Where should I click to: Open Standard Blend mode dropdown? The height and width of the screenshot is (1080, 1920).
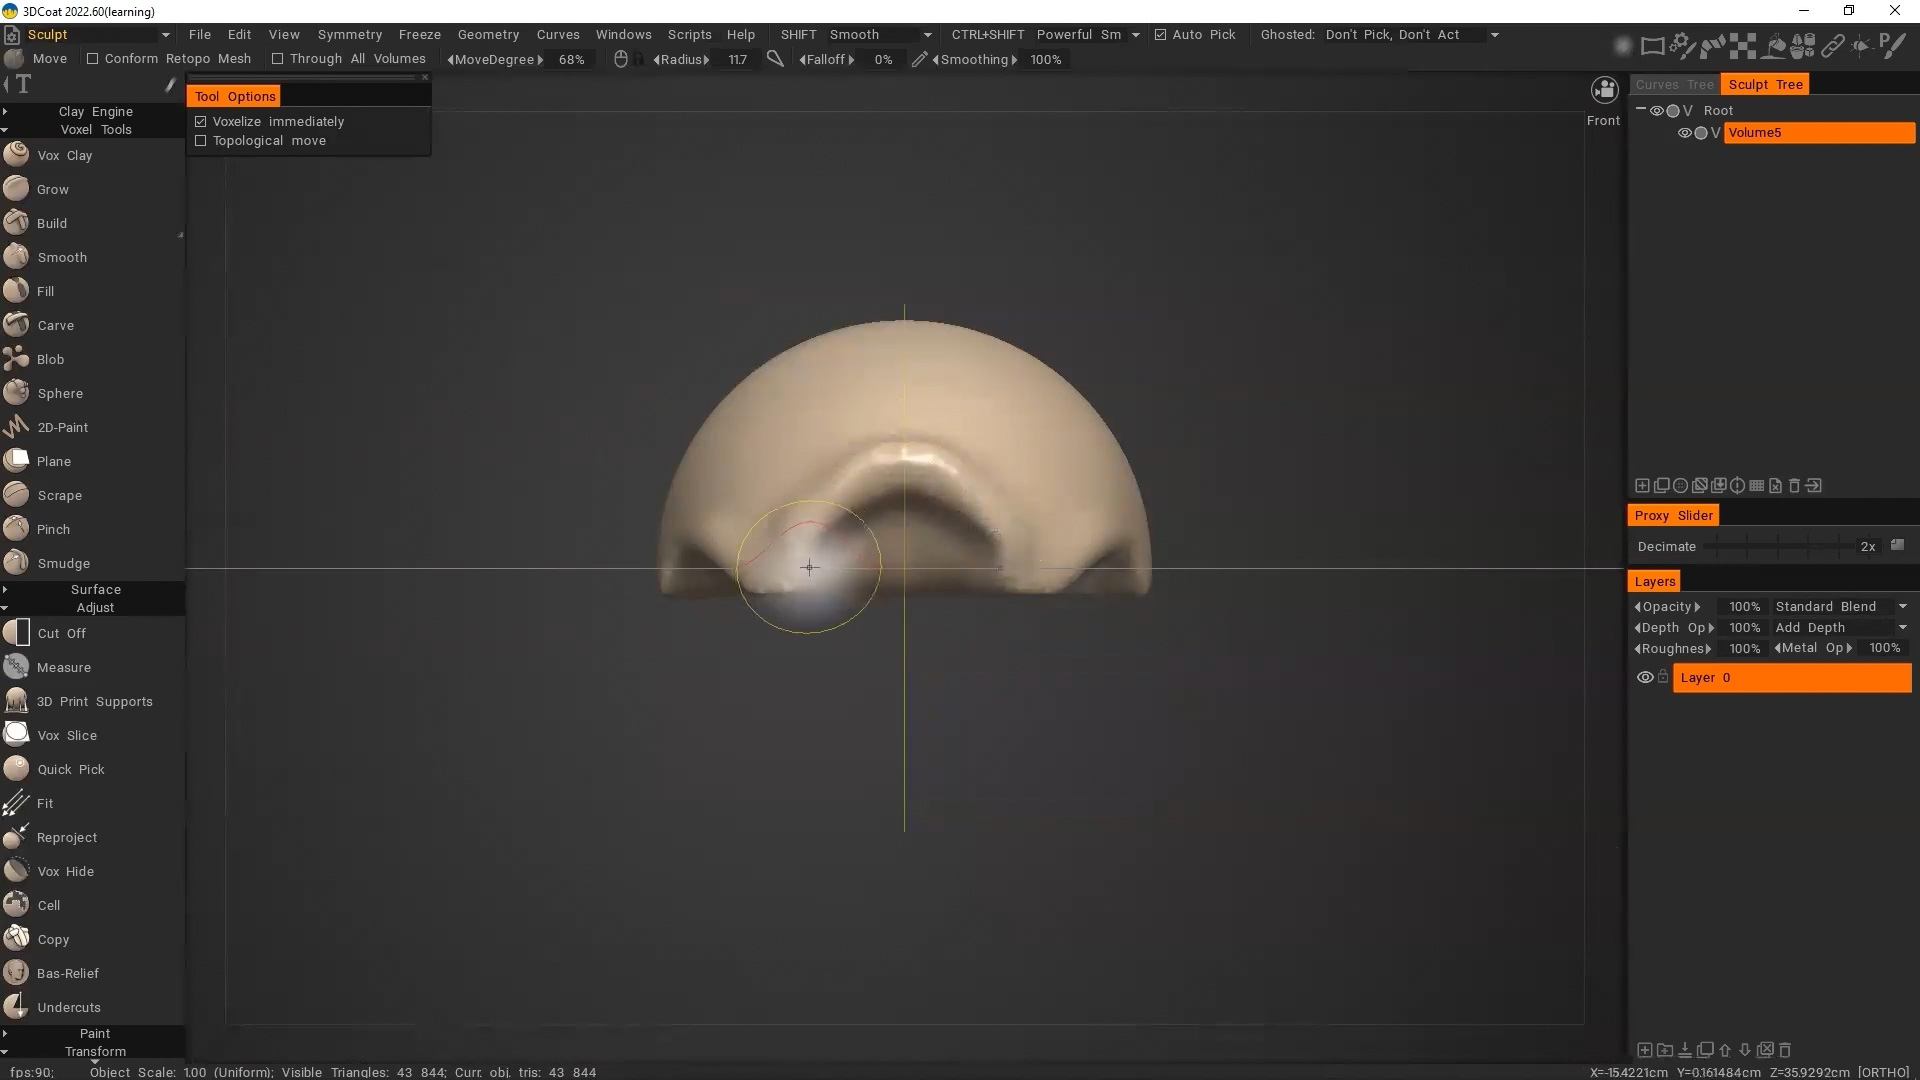point(1840,606)
